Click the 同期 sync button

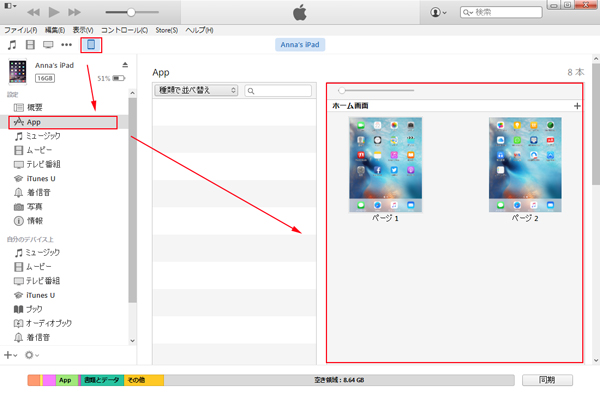(x=547, y=380)
